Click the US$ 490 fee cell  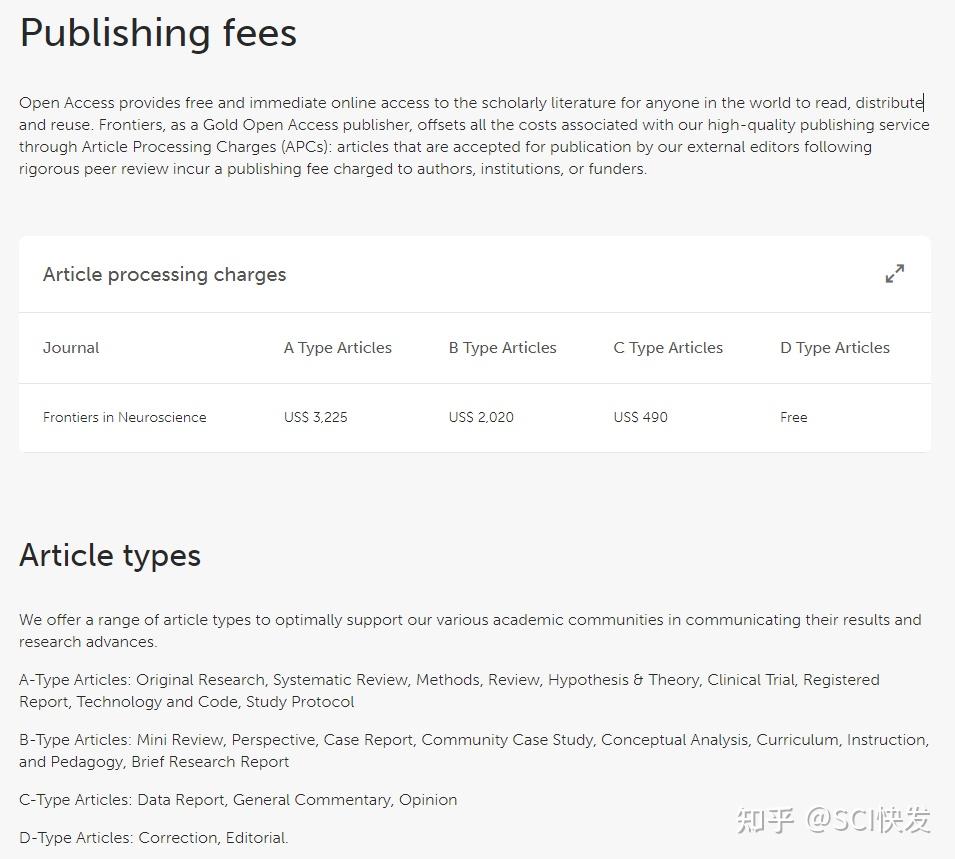point(640,417)
